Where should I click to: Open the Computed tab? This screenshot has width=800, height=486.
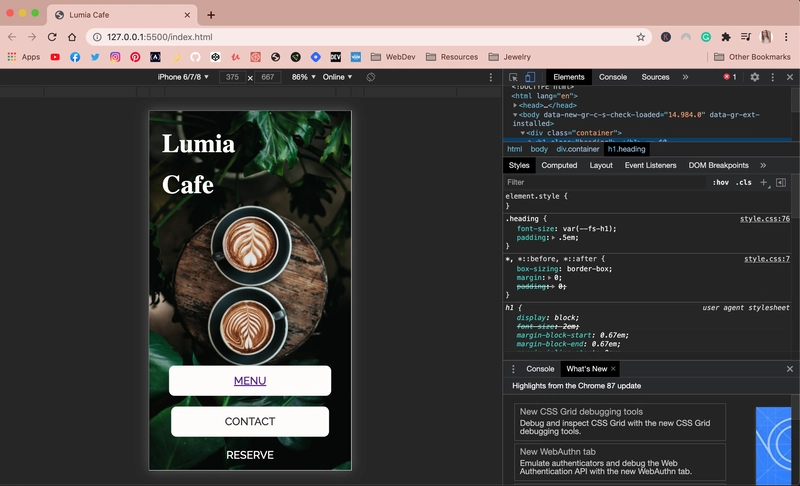pyautogui.click(x=559, y=165)
